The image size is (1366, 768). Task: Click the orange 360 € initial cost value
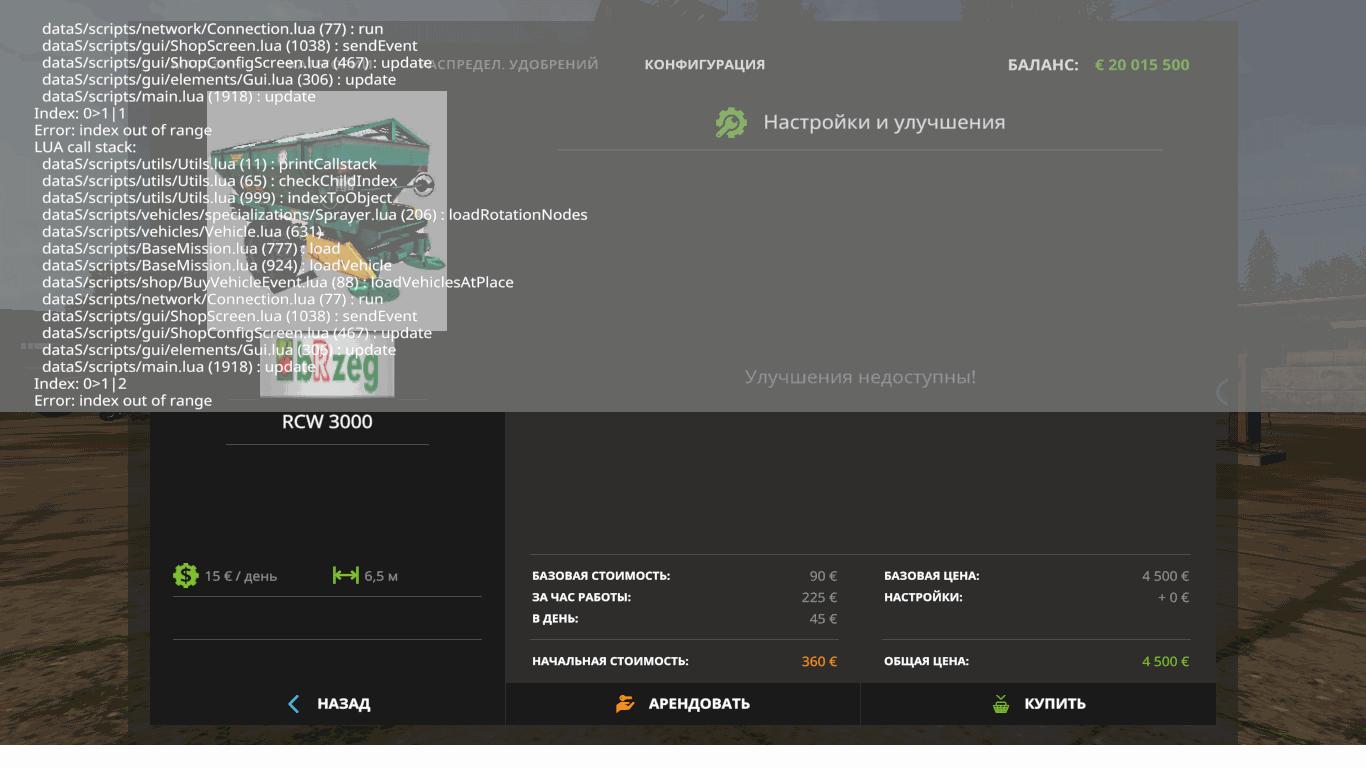point(819,661)
